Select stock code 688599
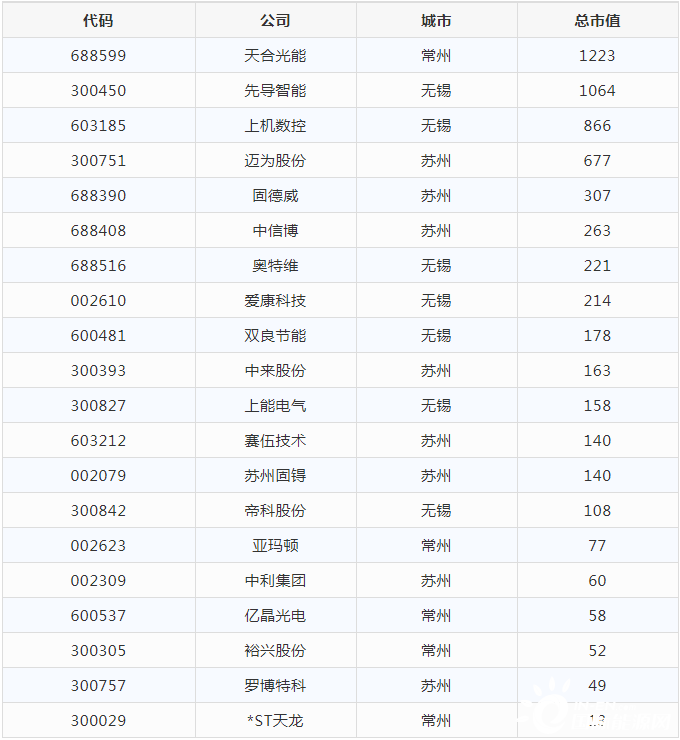The width and height of the screenshot is (680, 740). [x=98, y=56]
